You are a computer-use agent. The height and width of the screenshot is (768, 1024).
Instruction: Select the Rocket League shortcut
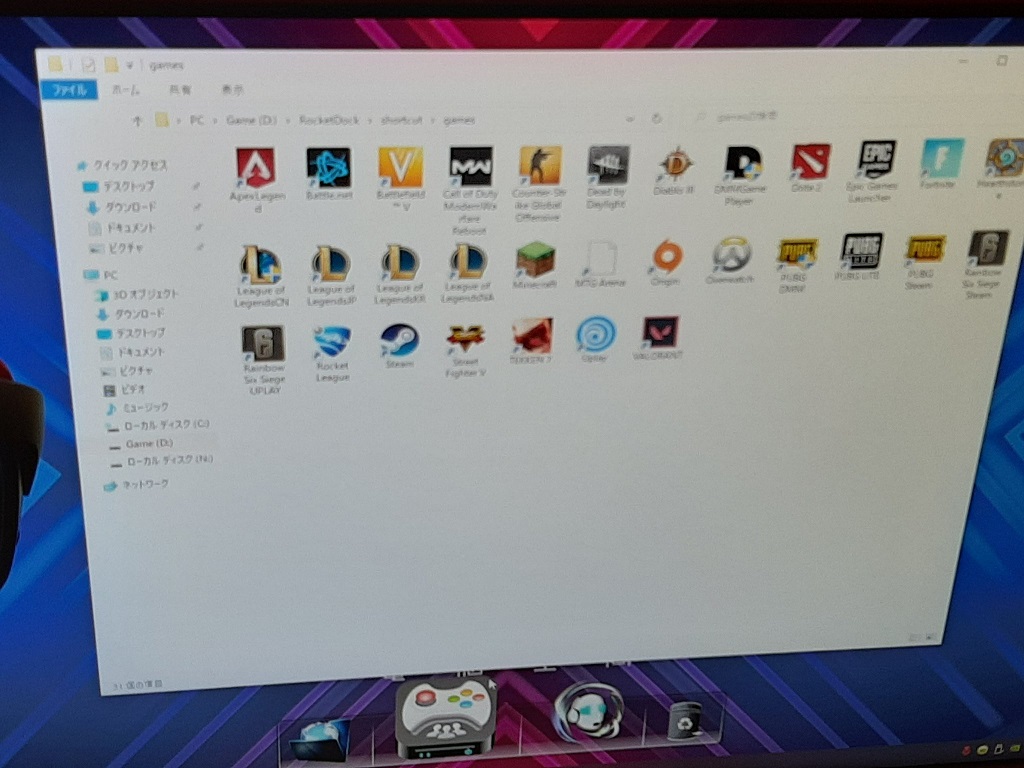[x=332, y=354]
